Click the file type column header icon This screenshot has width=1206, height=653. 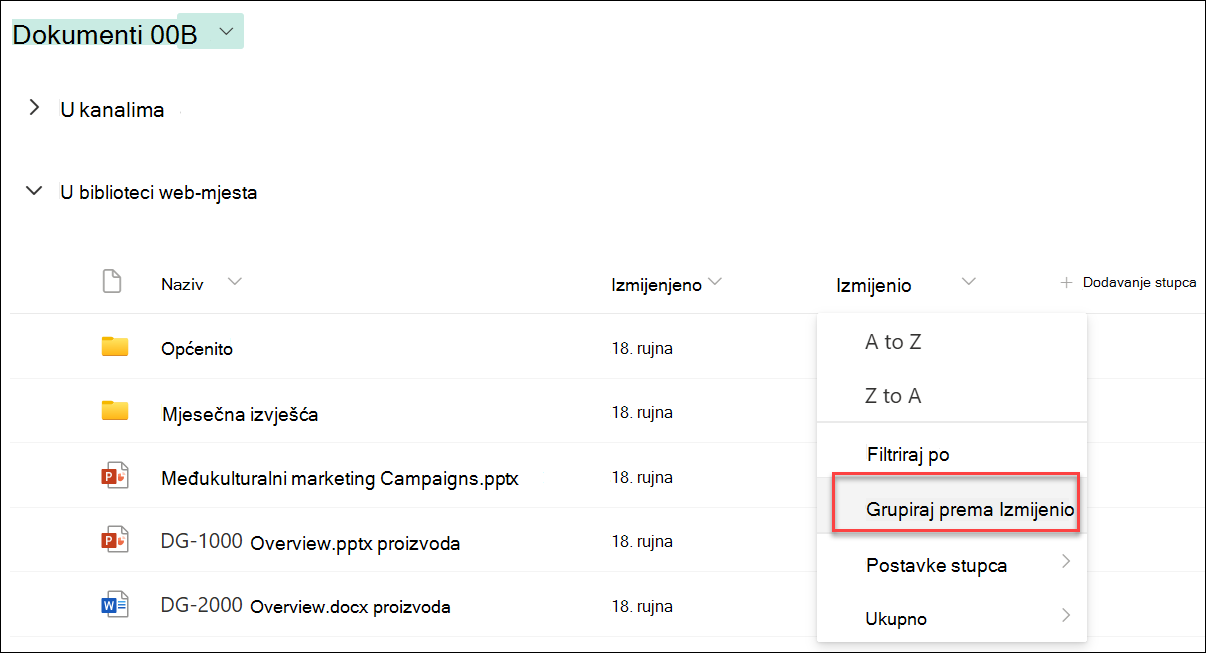coord(112,282)
